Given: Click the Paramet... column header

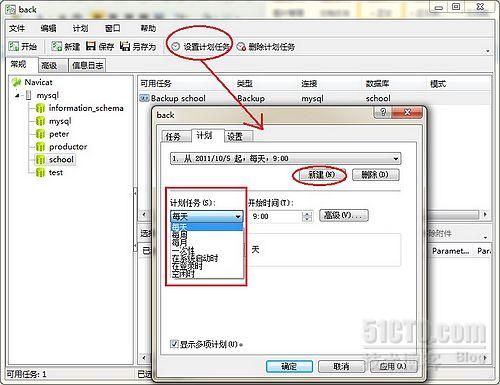Looking at the screenshot, I should 450,251.
